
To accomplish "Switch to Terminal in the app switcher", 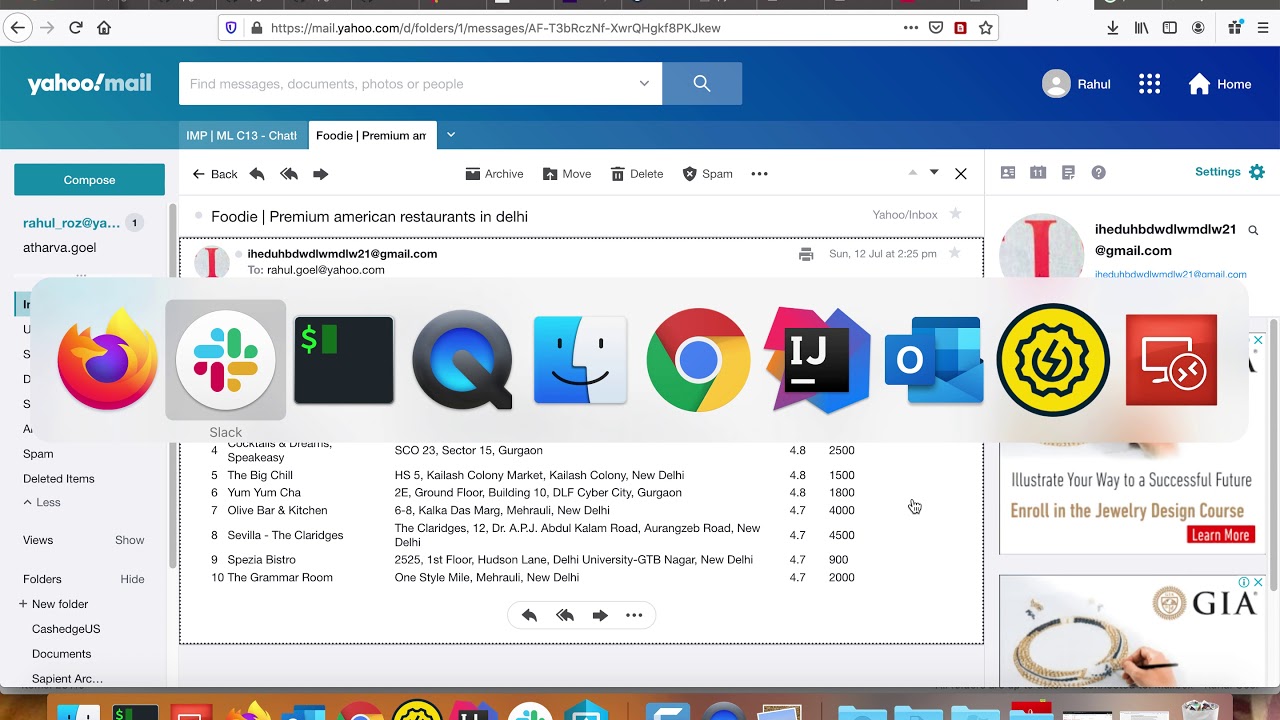I will [344, 360].
